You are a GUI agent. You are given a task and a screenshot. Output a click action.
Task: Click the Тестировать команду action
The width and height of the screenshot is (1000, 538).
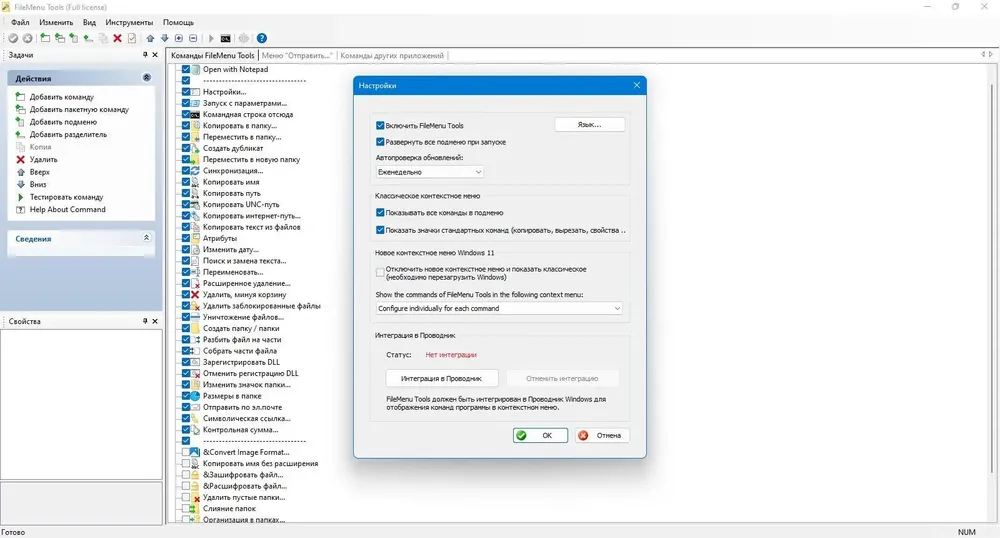[66, 197]
